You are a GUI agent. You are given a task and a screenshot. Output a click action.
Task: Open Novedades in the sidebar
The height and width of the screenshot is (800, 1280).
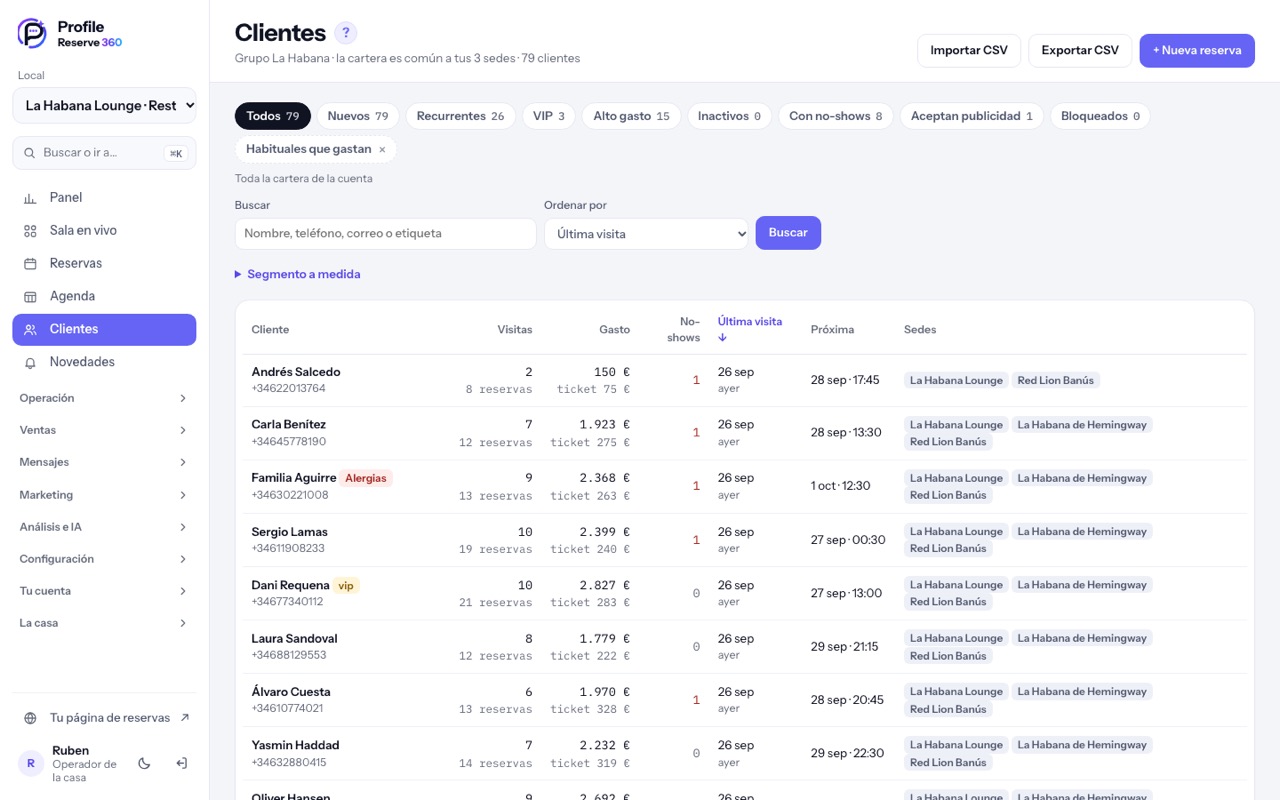104,362
